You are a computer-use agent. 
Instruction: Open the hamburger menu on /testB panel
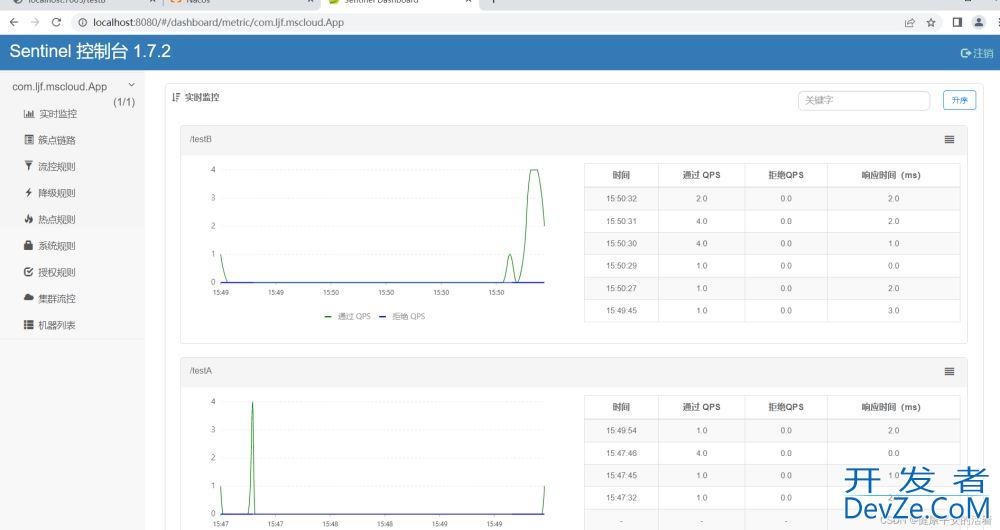950,140
